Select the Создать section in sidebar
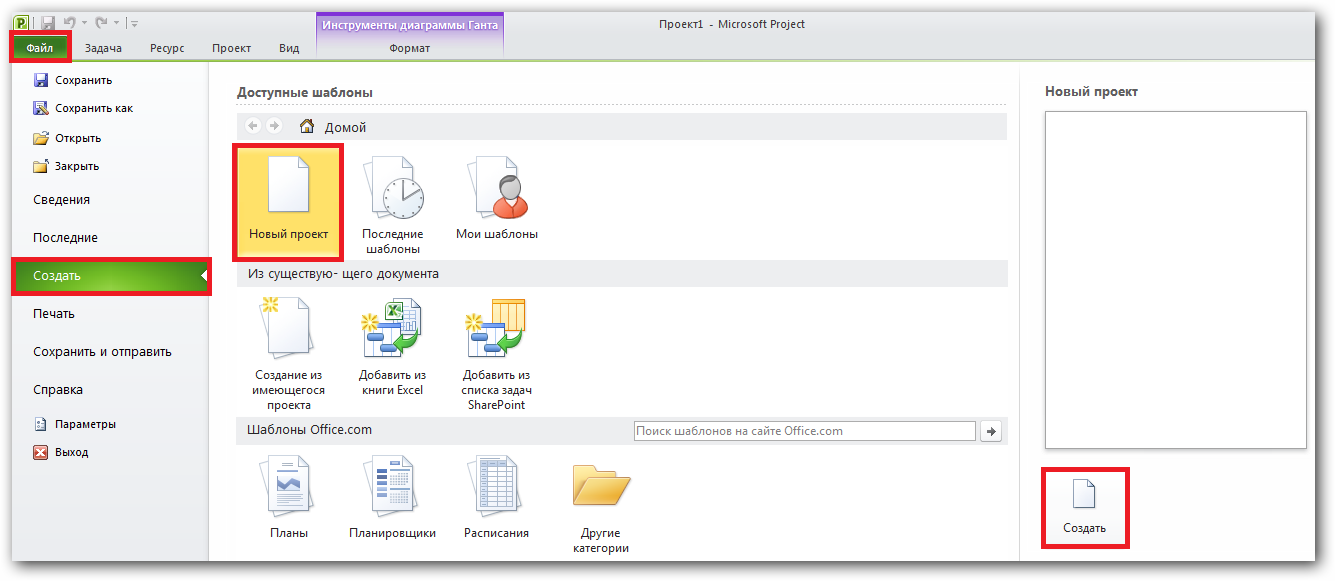The width and height of the screenshot is (1335, 581). (x=110, y=276)
